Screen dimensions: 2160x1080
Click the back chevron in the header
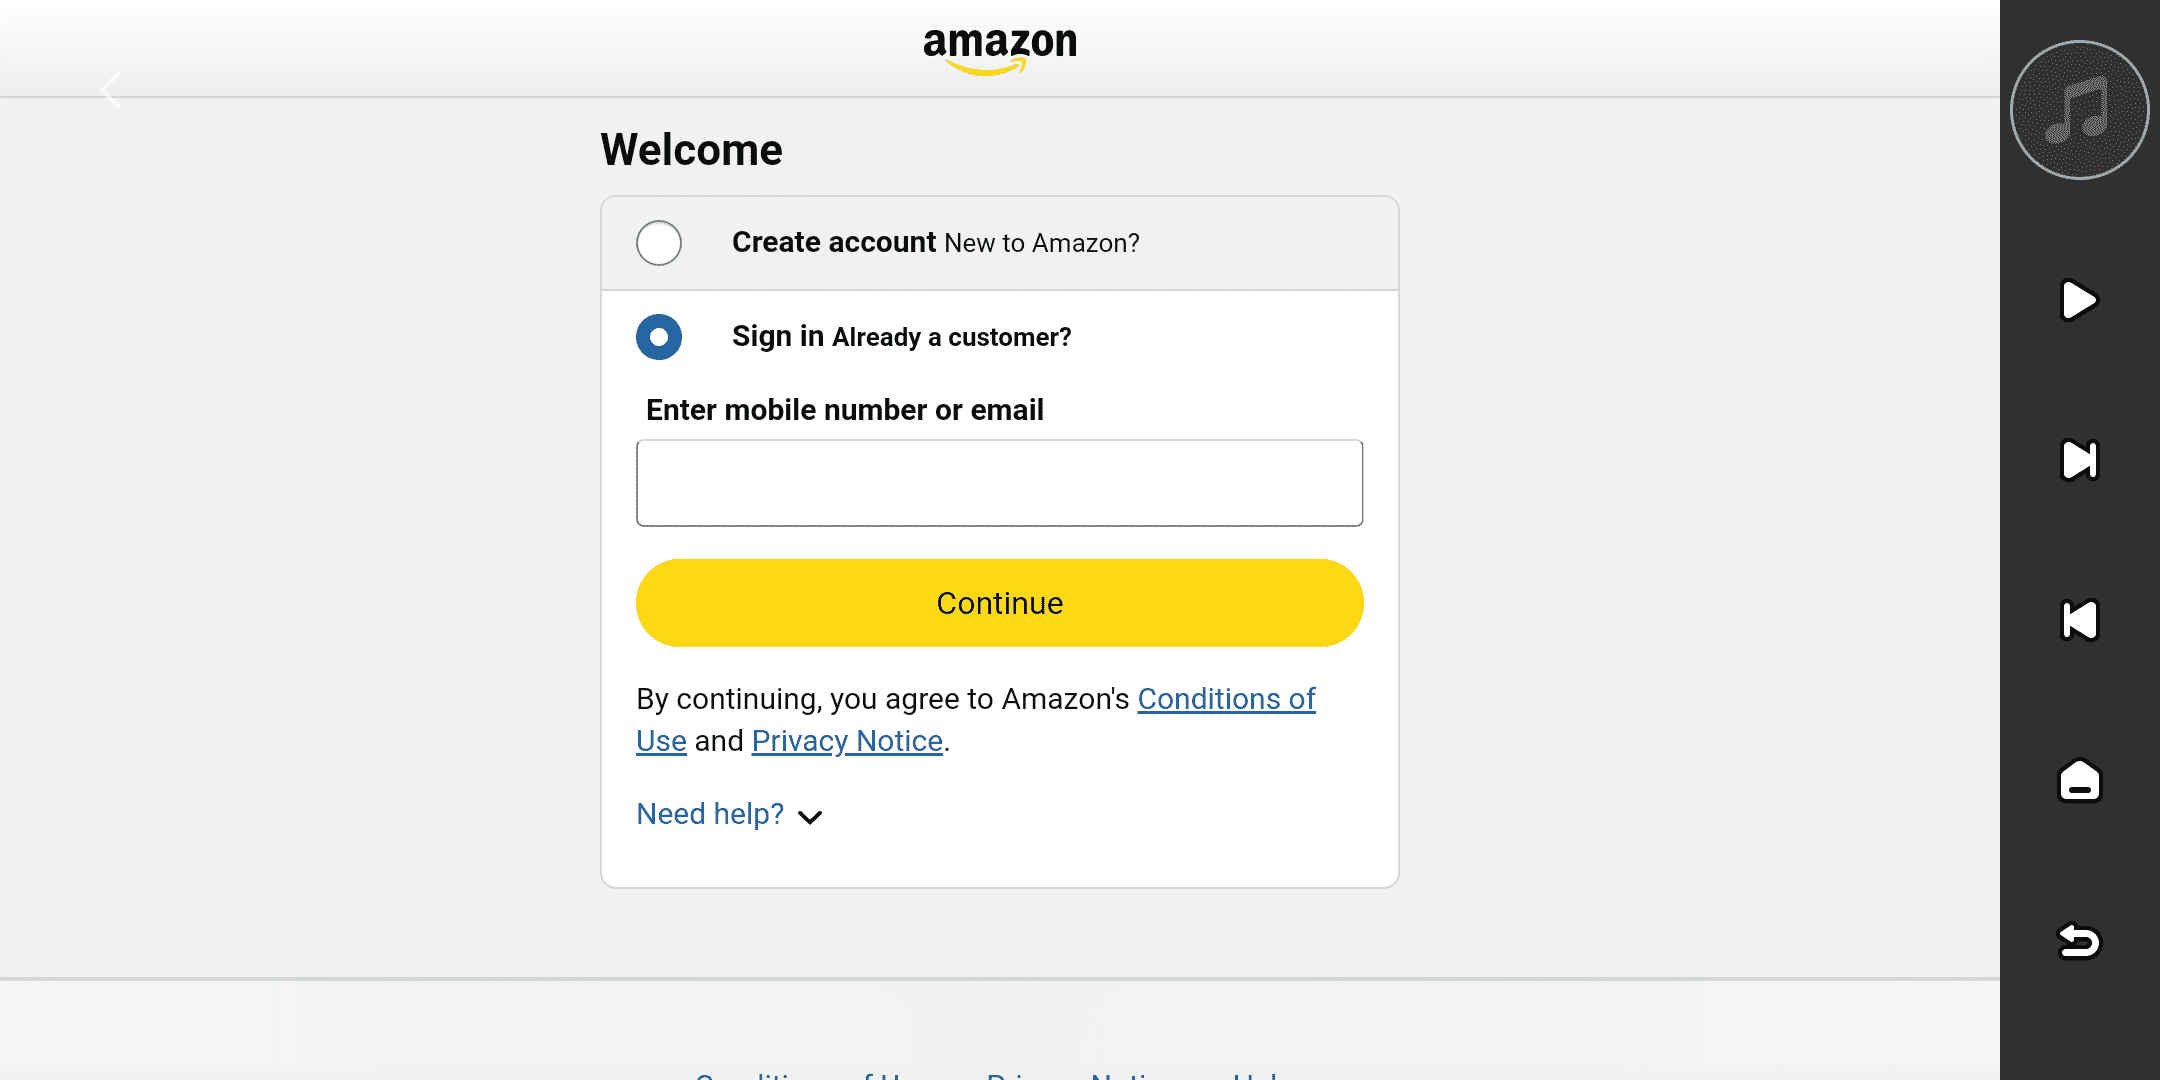point(111,90)
